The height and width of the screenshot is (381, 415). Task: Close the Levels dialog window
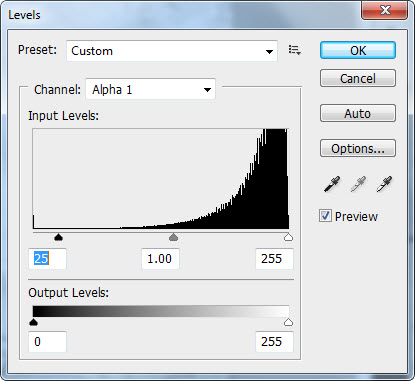385,10
